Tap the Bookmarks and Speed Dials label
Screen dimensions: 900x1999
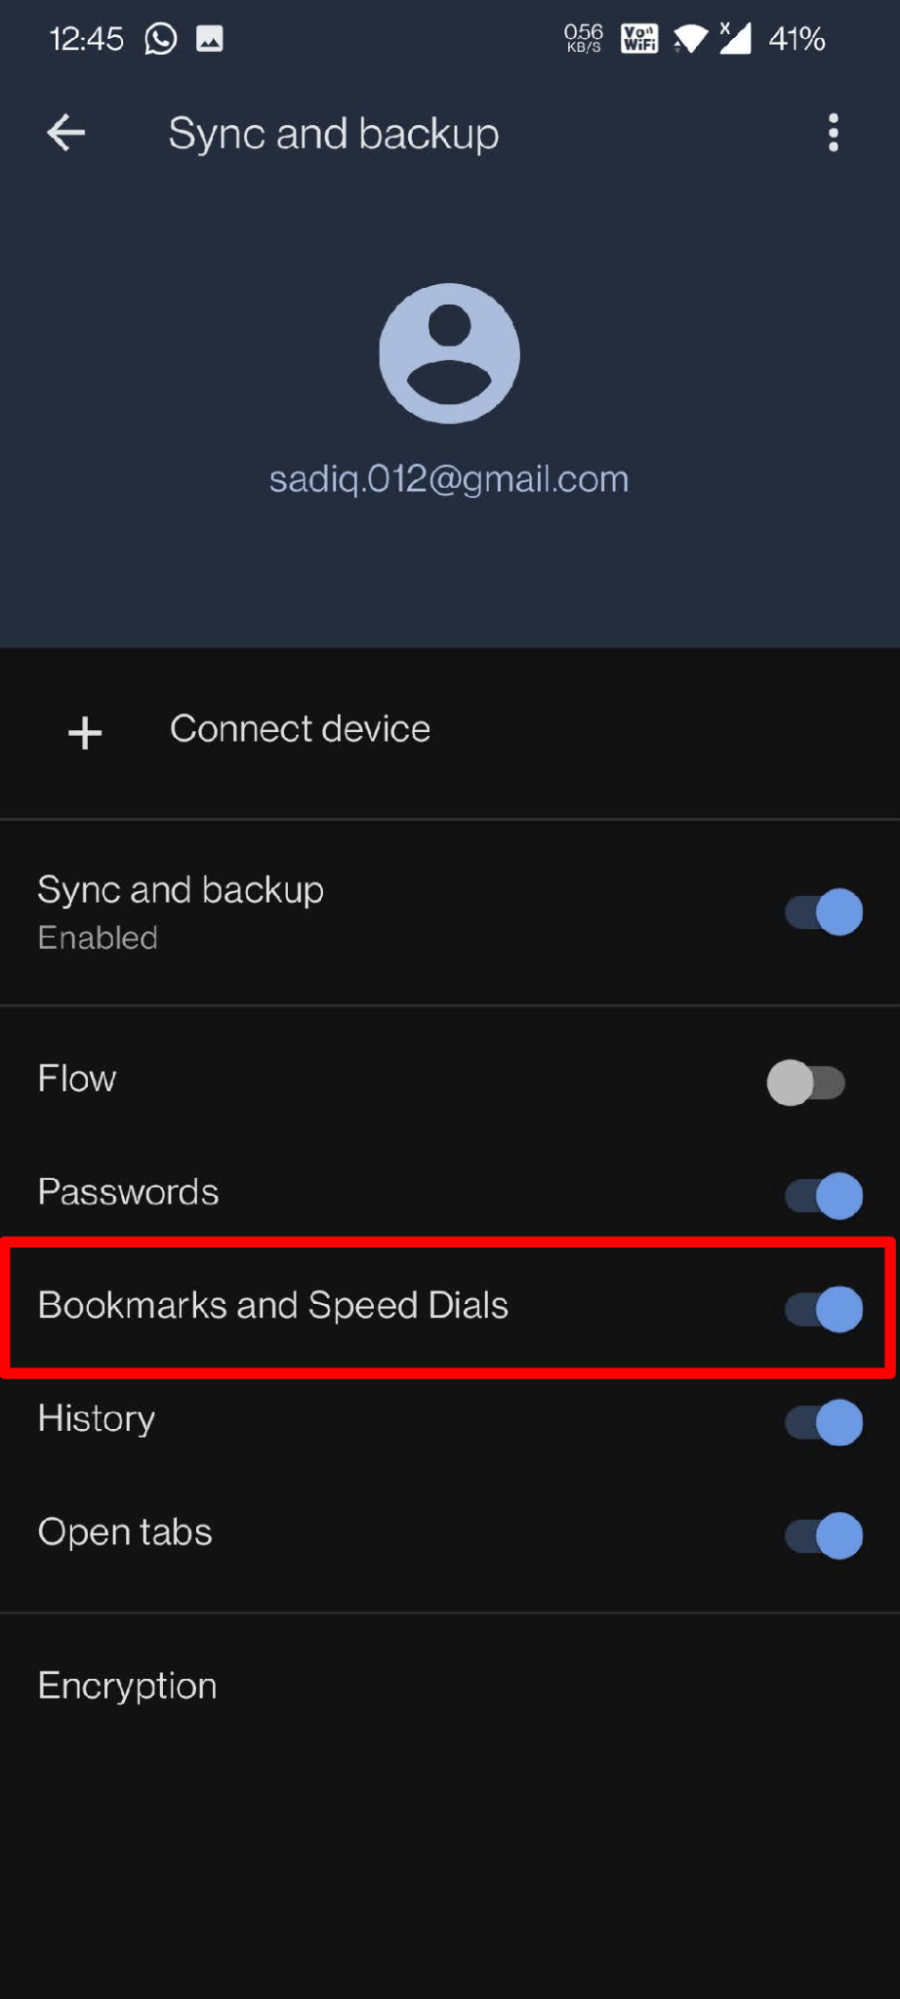273,1305
